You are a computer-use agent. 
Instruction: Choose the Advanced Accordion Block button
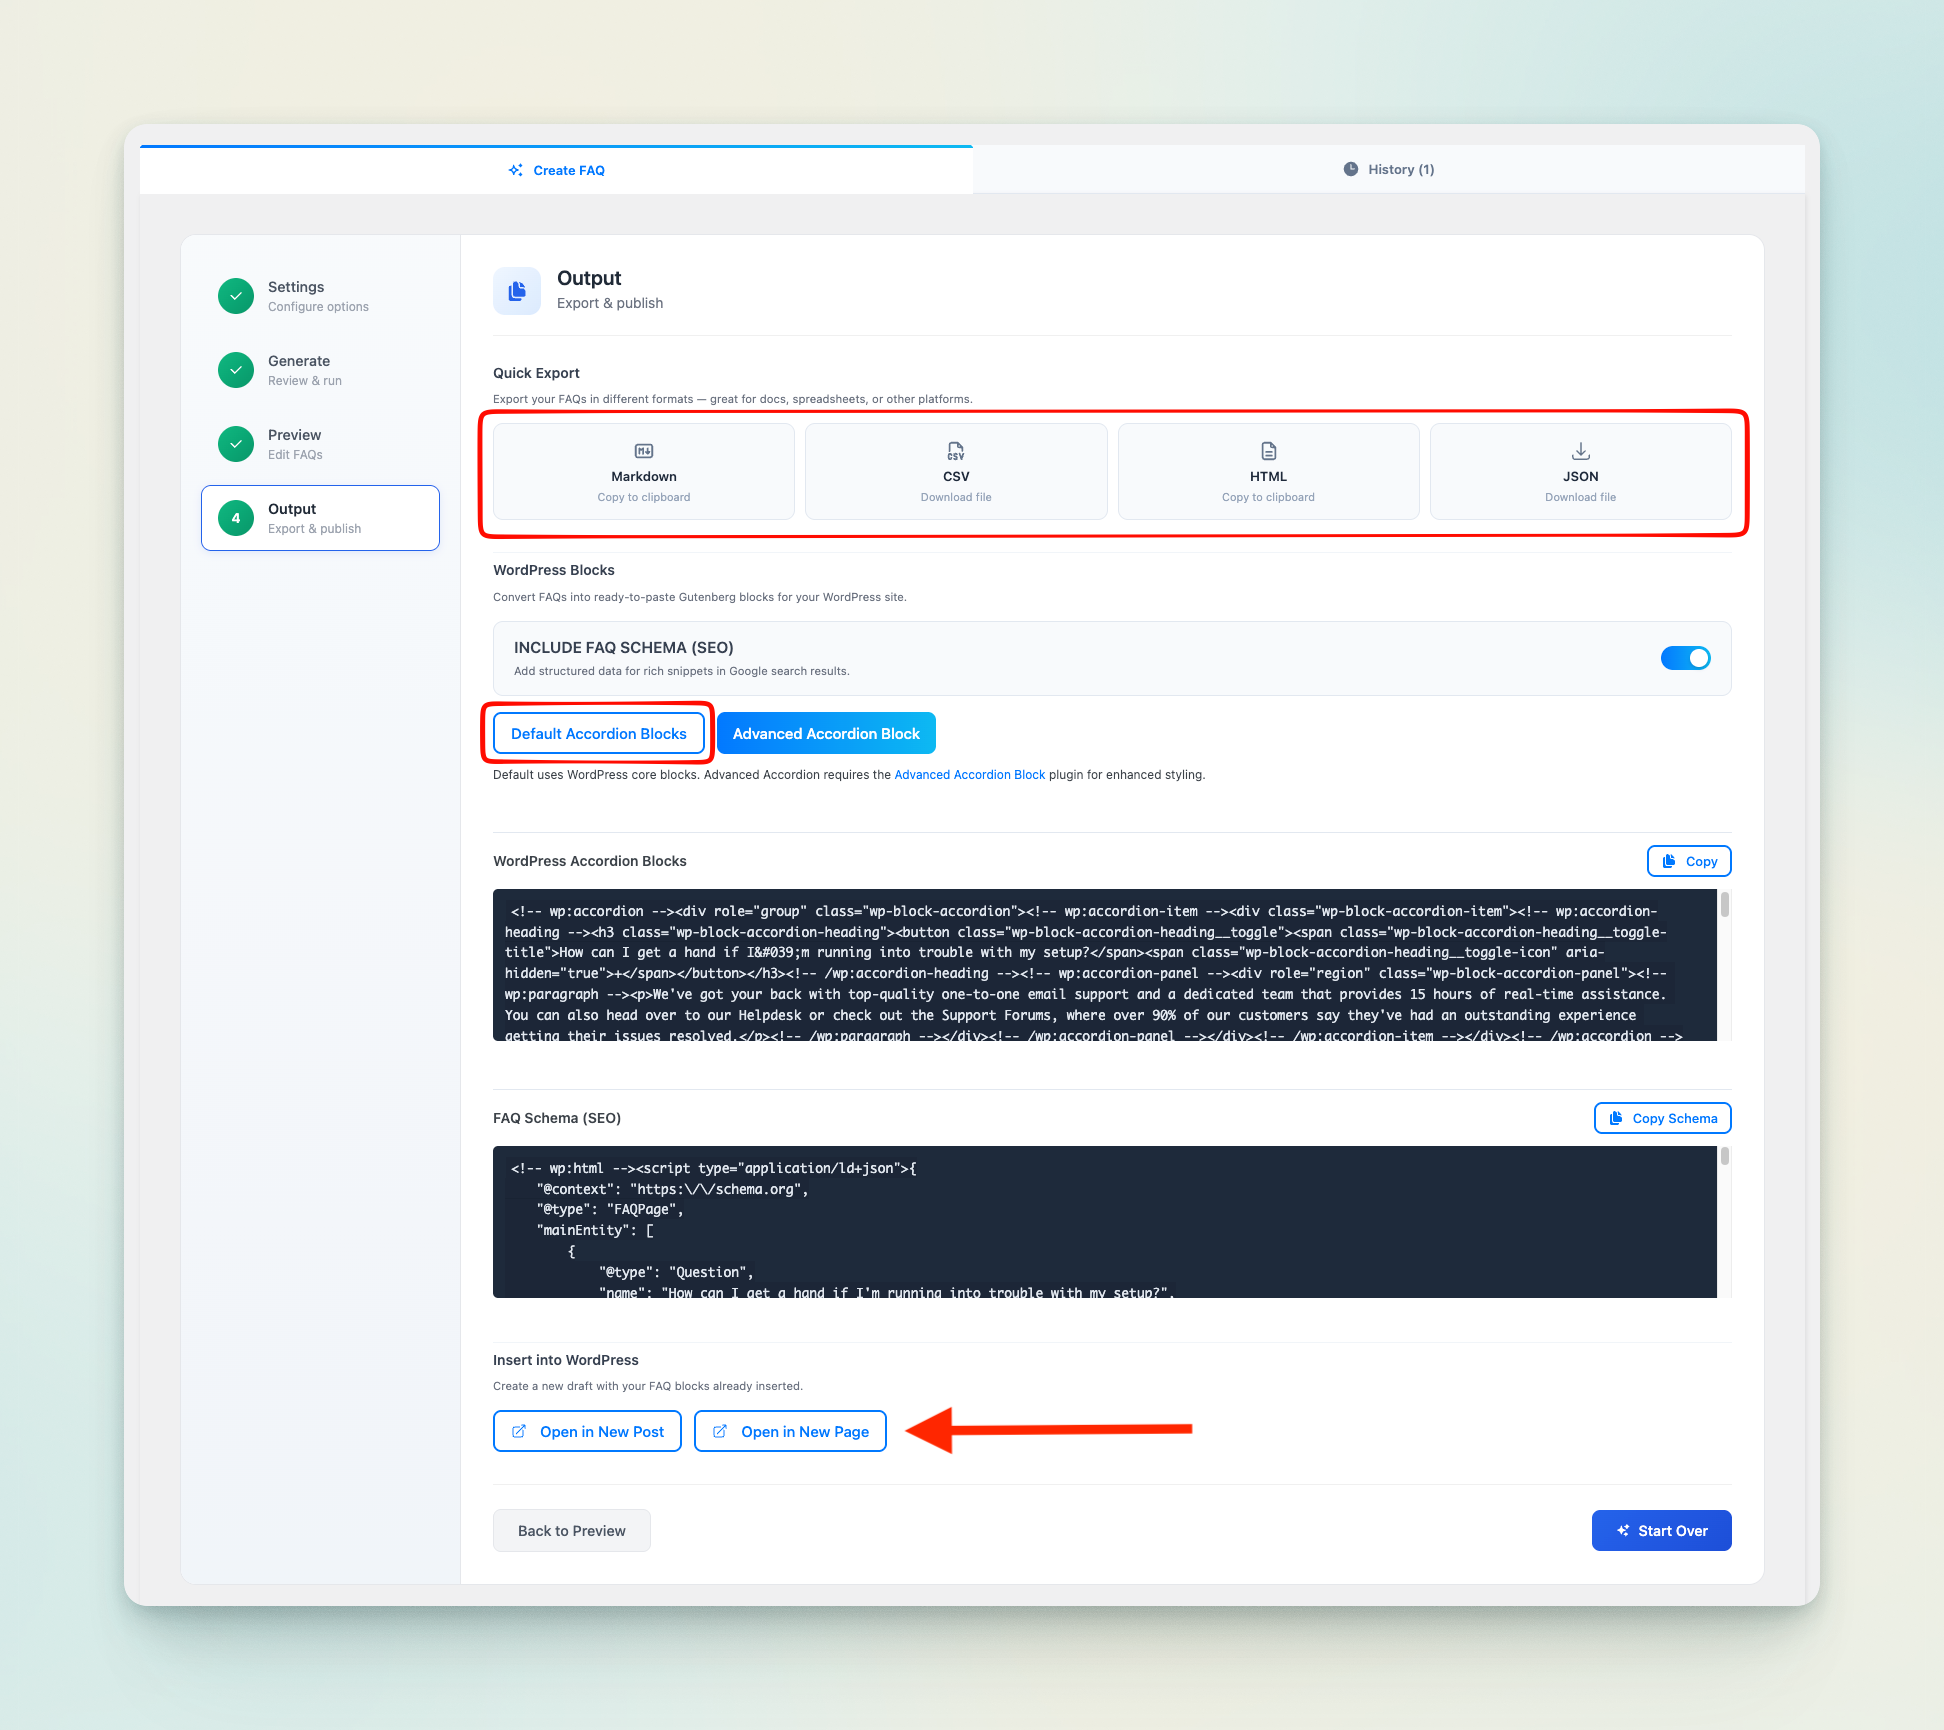tap(826, 734)
